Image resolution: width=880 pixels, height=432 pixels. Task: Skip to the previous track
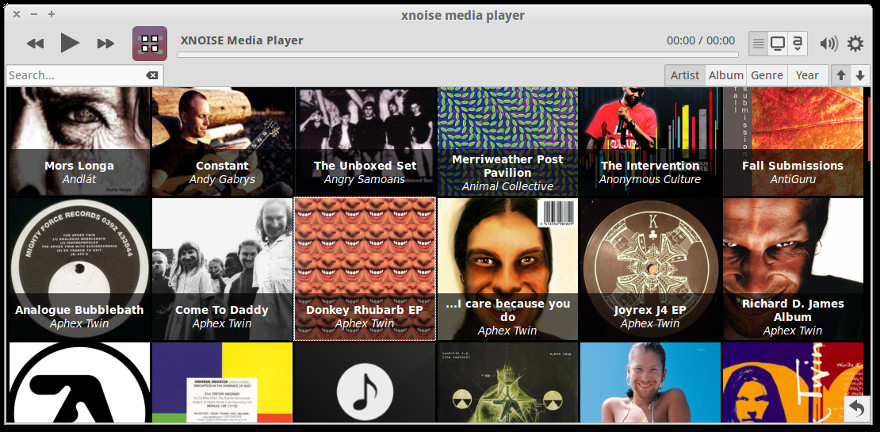coord(35,43)
